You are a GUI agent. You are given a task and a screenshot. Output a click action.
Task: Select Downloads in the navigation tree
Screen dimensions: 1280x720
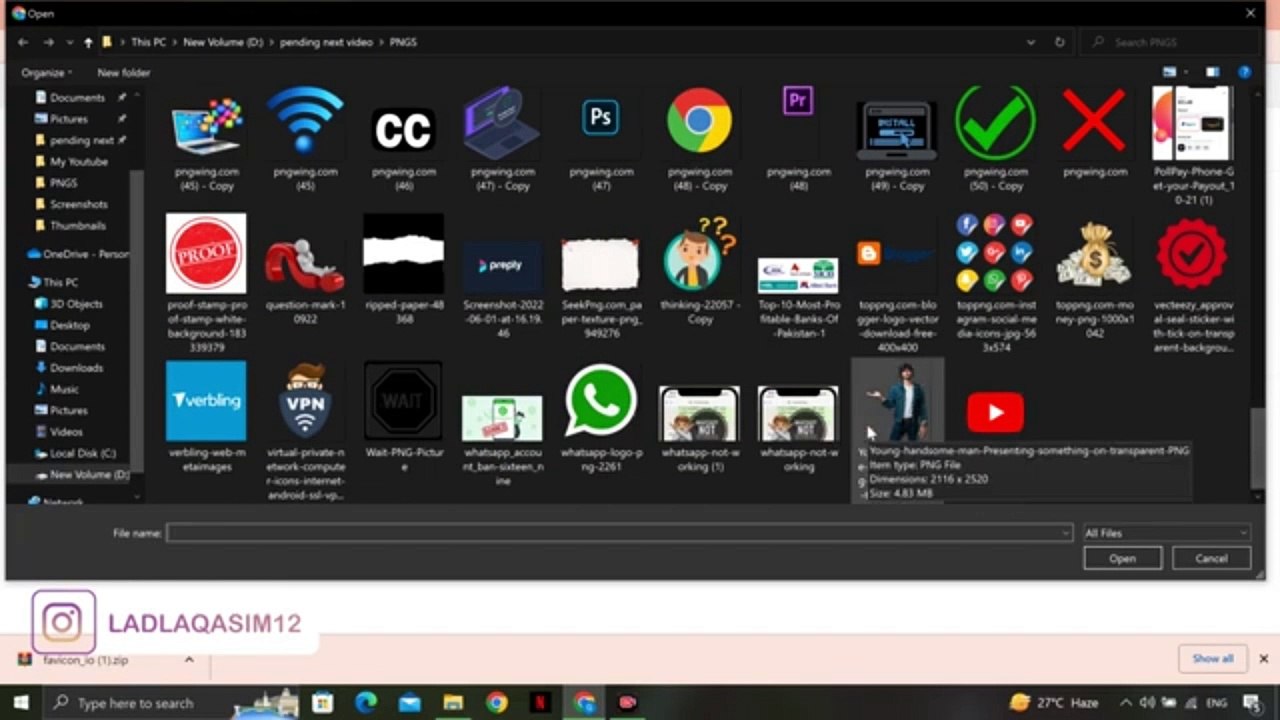76,367
